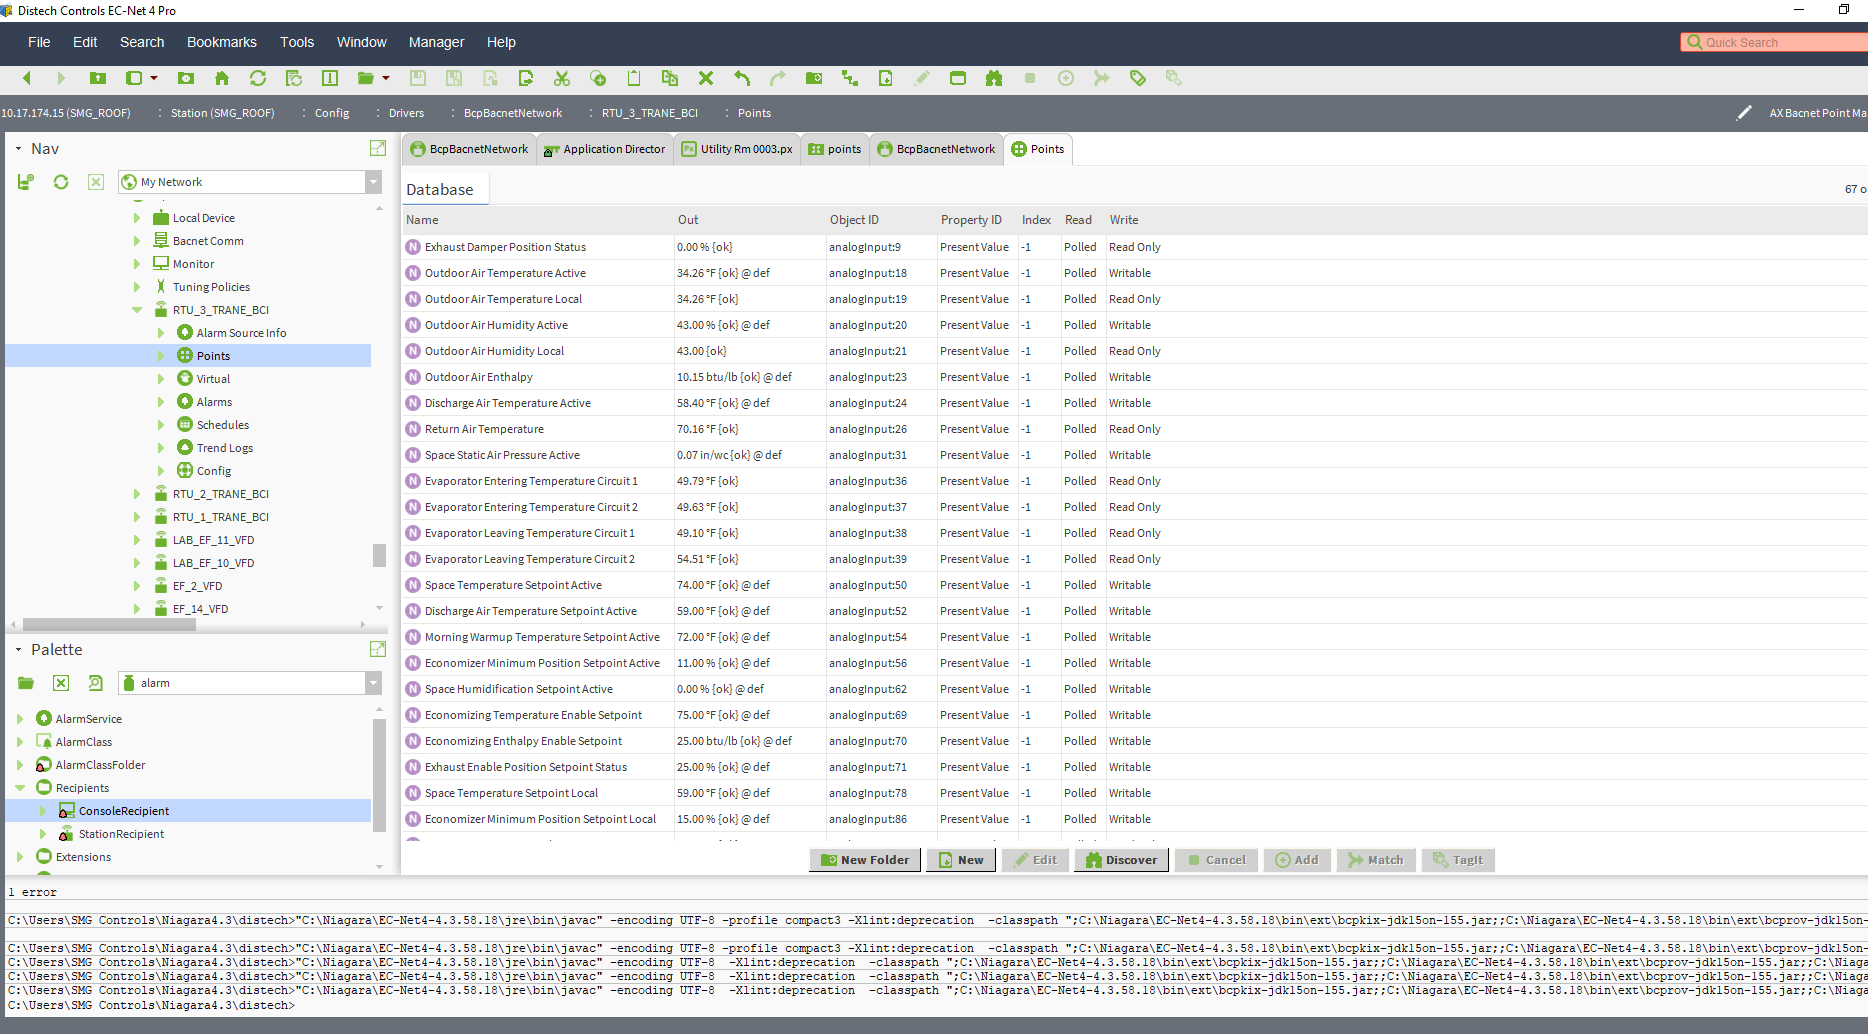Image resolution: width=1868 pixels, height=1034 pixels.
Task: Click the TagIt tag toolbar icon
Action: pos(1138,78)
